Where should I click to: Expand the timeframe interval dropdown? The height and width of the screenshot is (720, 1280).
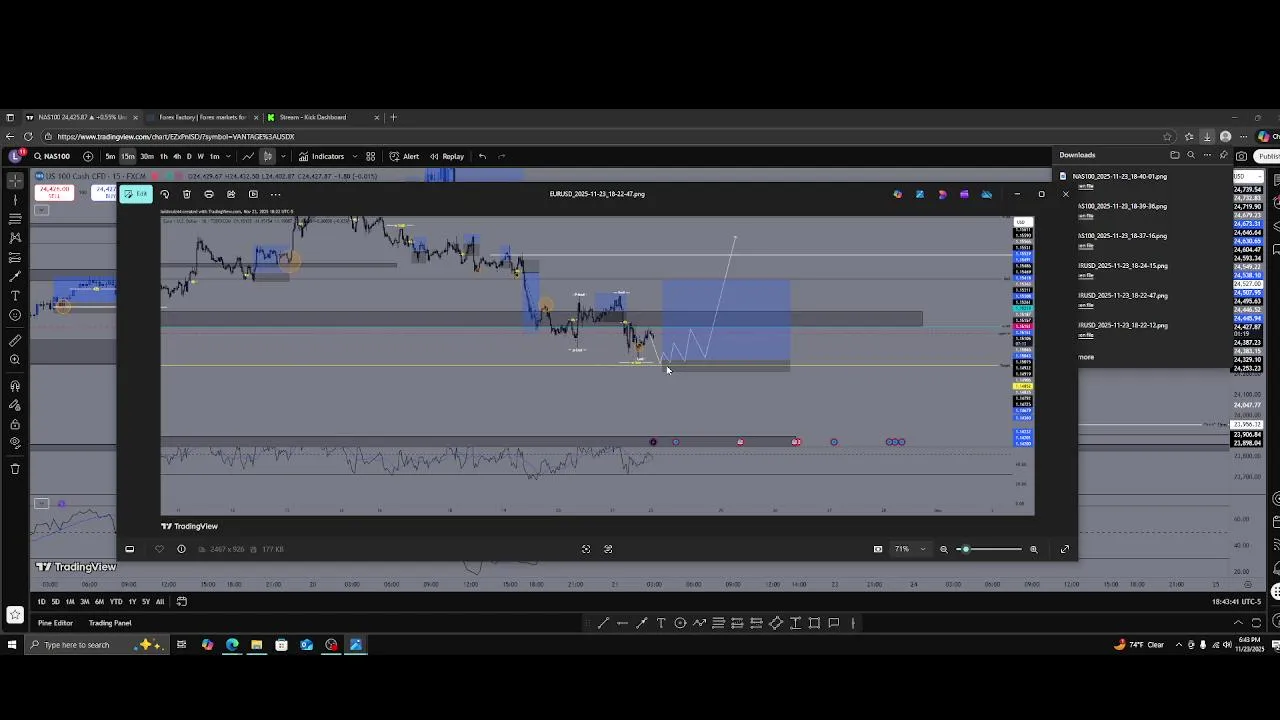point(228,156)
